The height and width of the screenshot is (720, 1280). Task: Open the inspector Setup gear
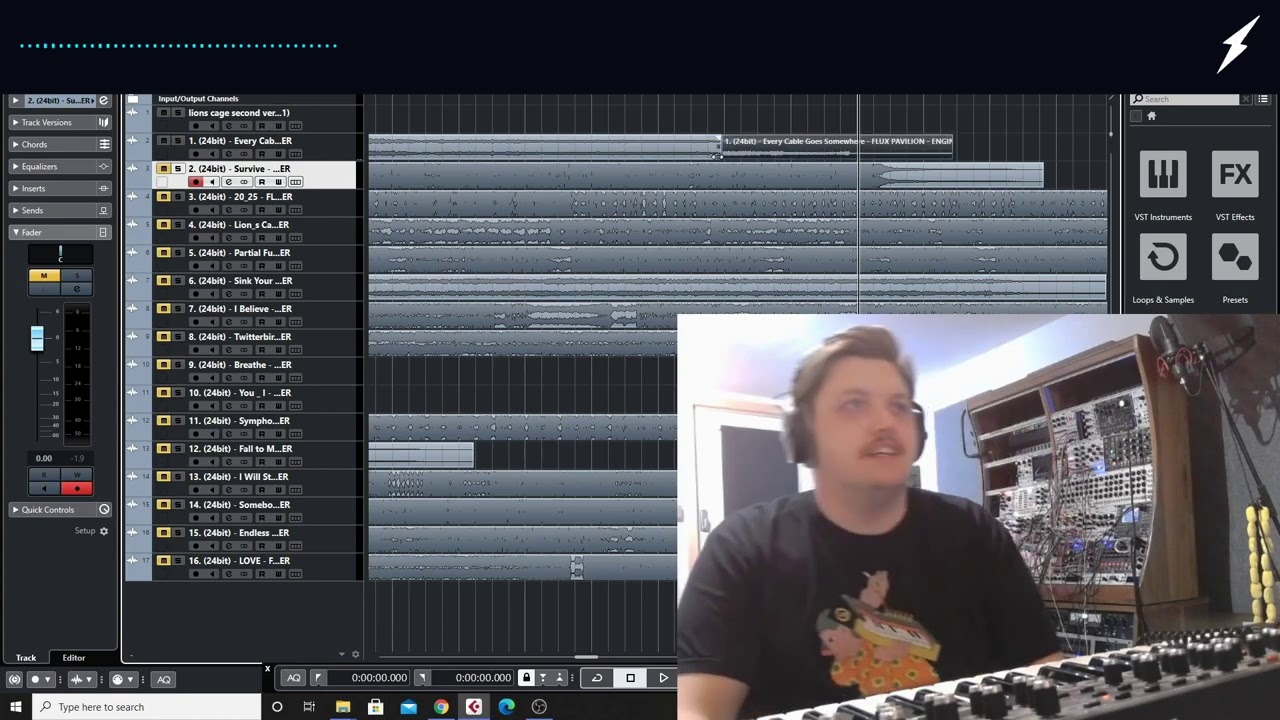[x=103, y=531]
